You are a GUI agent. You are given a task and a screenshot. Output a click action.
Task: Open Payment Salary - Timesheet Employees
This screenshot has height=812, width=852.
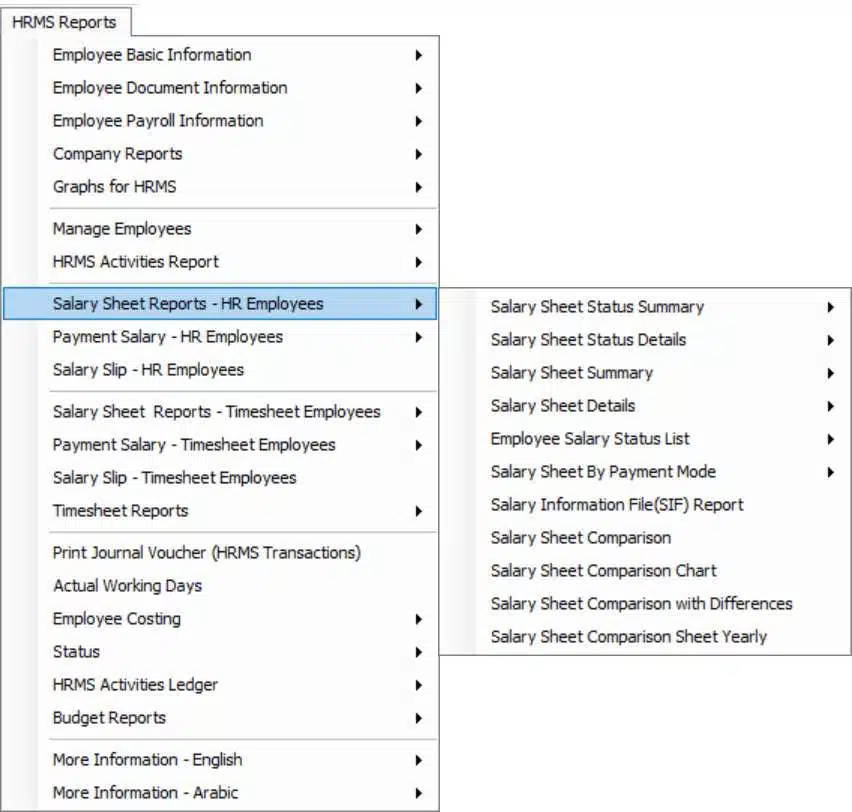coord(220,445)
